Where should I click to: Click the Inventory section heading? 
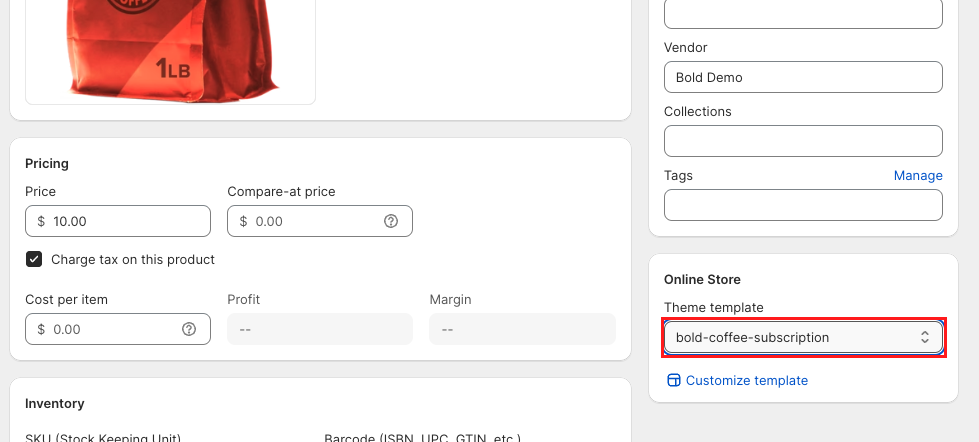click(x=54, y=403)
